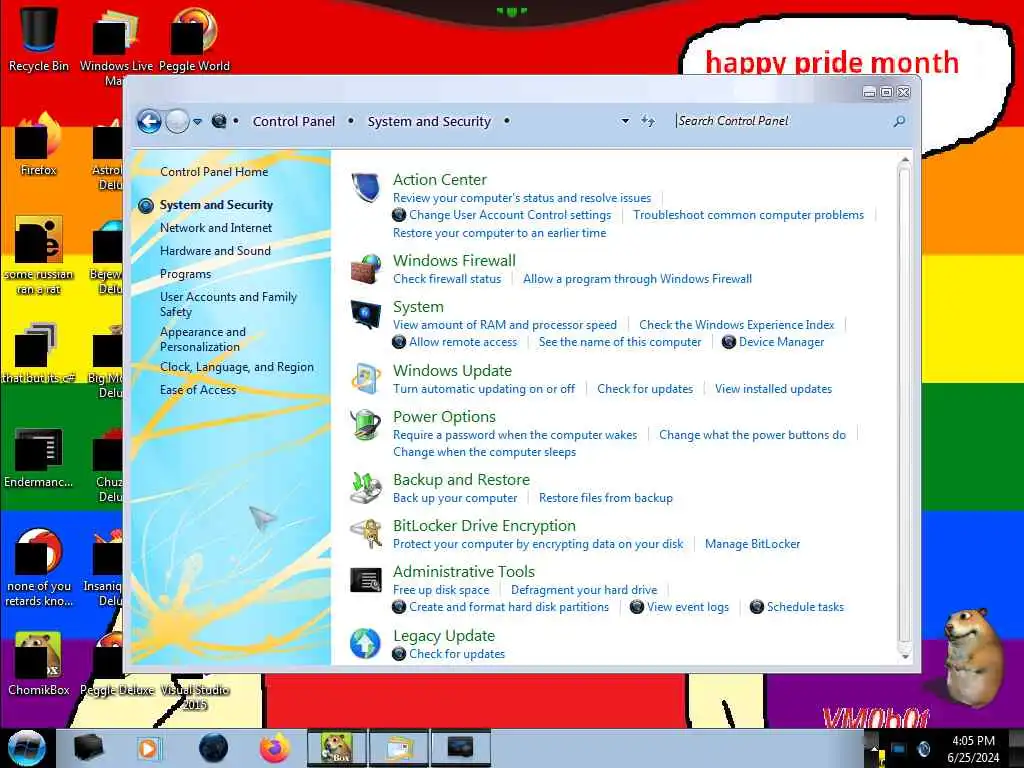This screenshot has height=768, width=1024.
Task: Click the Search Control Panel field
Action: pyautogui.click(x=784, y=121)
